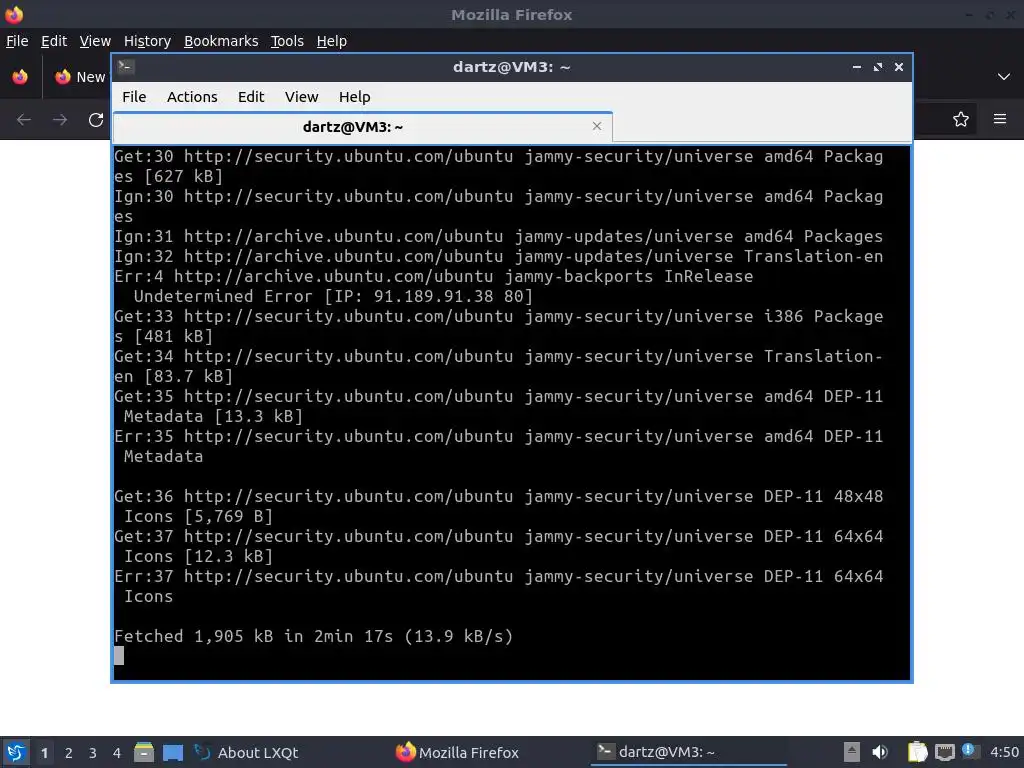The width and height of the screenshot is (1024, 768).
Task: Bookmark page with star icon
Action: pyautogui.click(x=961, y=119)
